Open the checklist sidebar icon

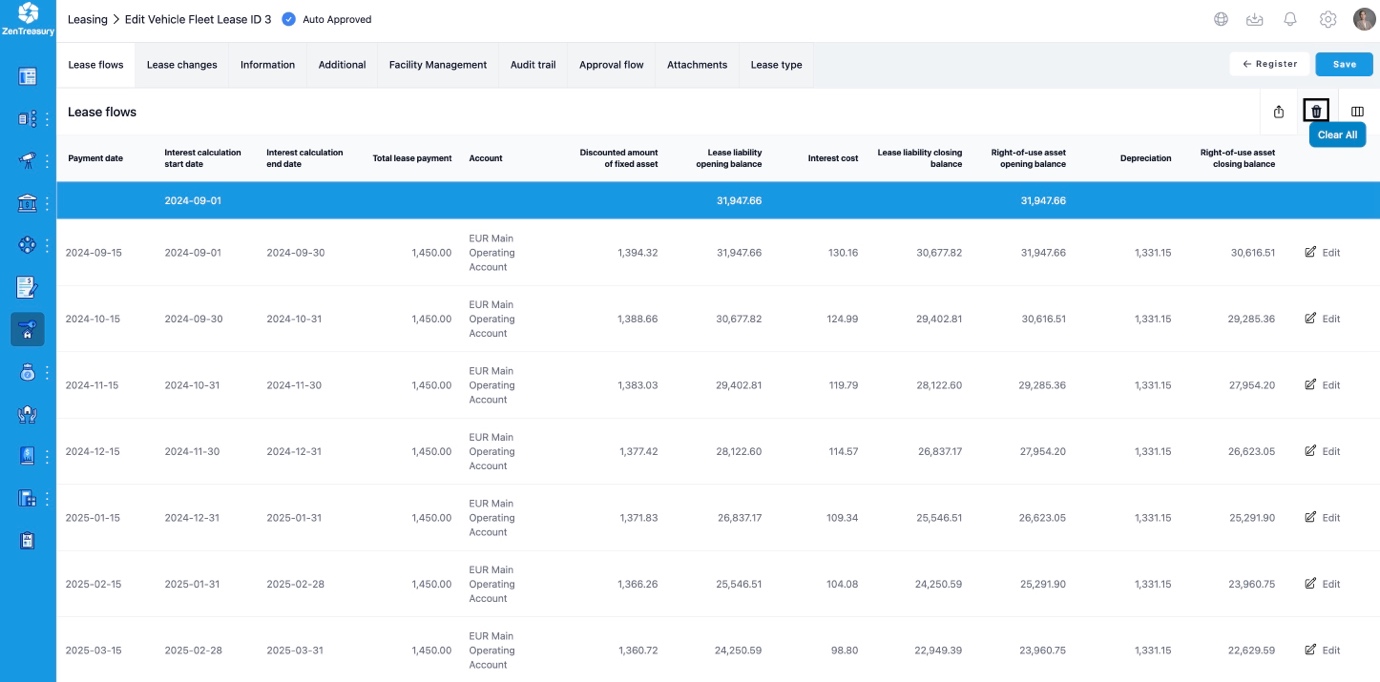click(x=27, y=119)
